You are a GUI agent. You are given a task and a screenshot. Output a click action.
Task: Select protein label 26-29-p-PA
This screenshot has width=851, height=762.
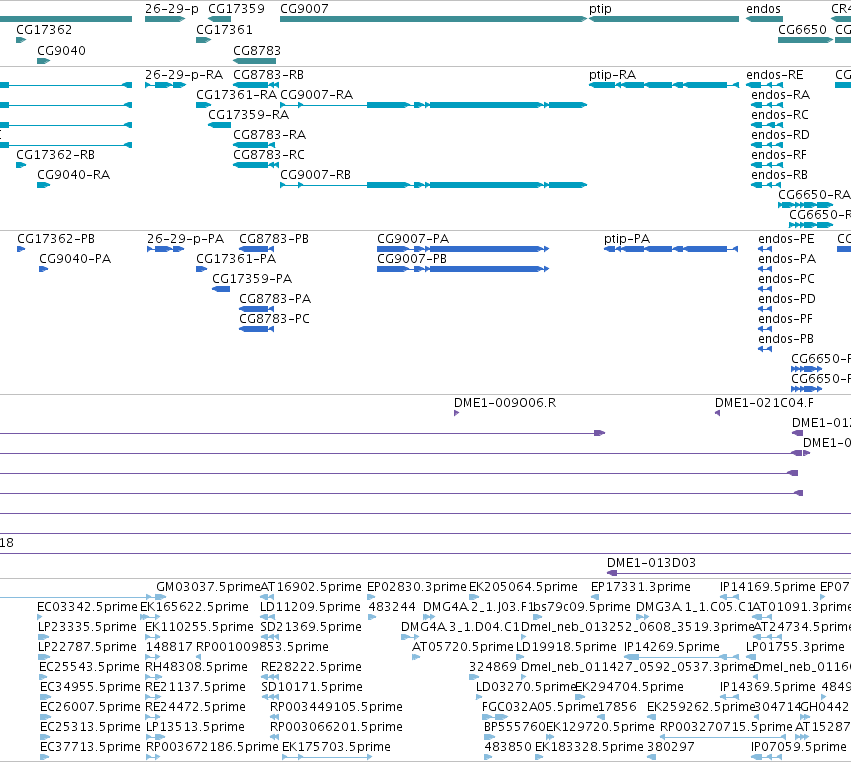[186, 240]
